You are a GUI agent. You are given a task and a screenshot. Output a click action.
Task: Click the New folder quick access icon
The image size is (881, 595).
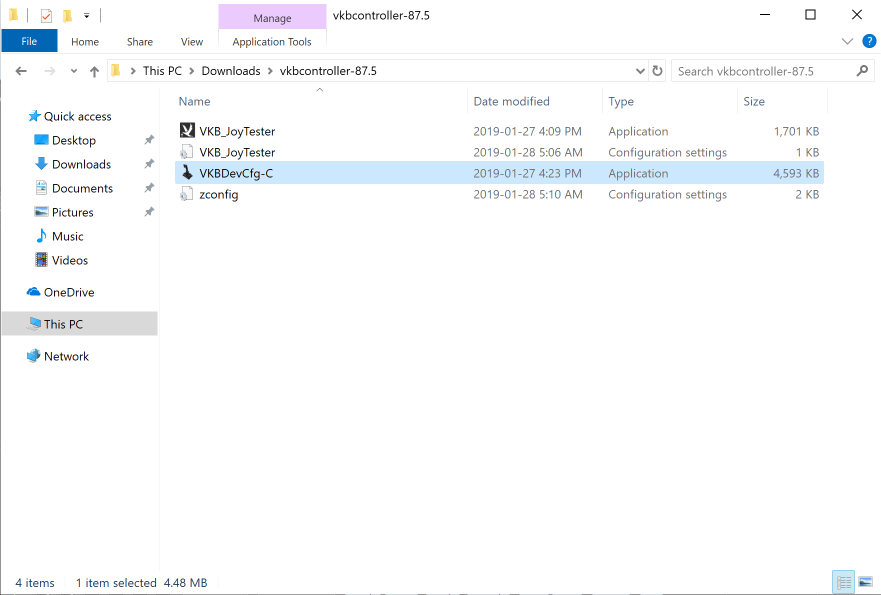coord(67,16)
